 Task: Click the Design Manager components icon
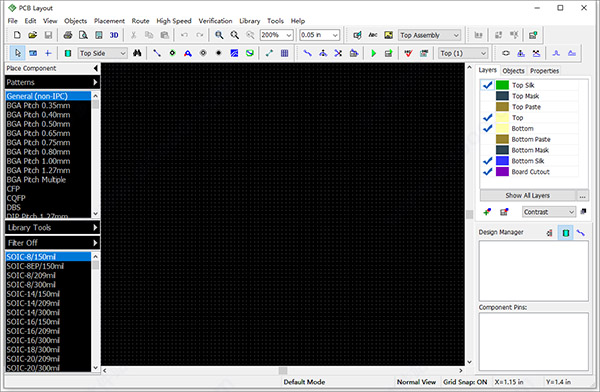[566, 233]
